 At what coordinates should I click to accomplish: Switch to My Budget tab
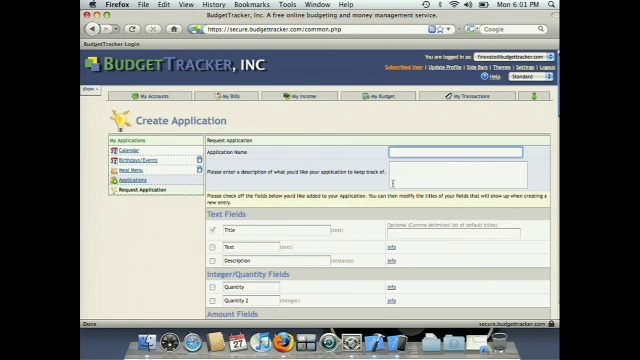[x=378, y=96]
